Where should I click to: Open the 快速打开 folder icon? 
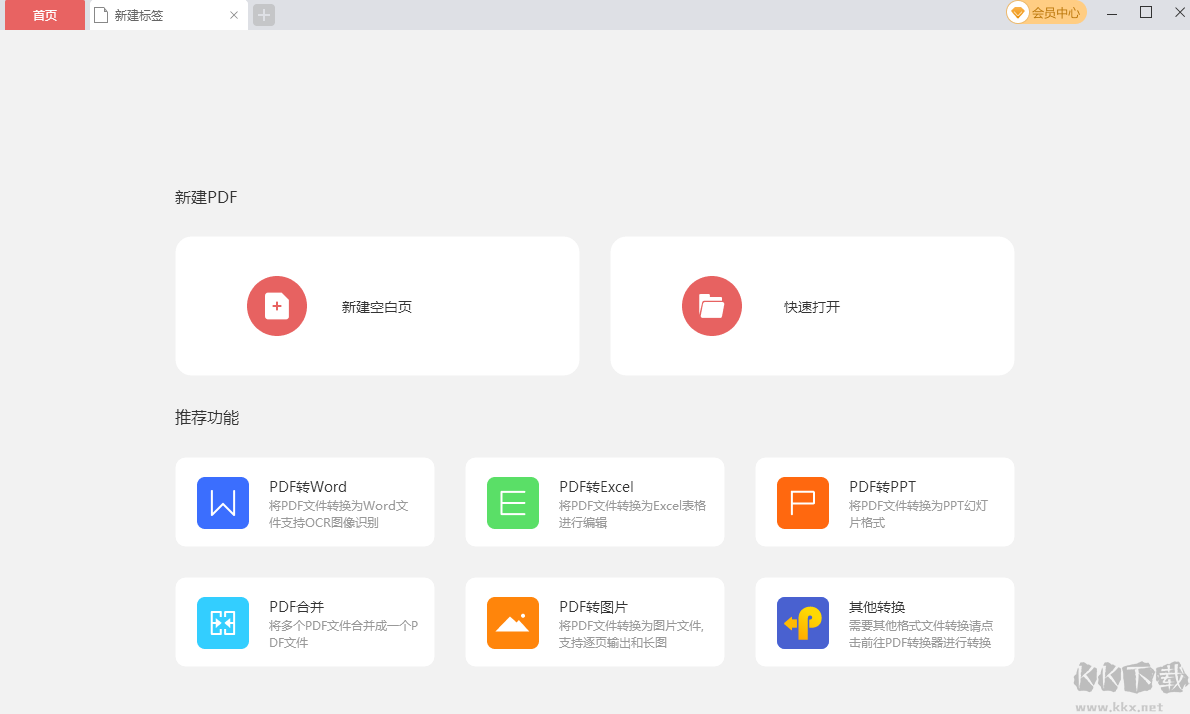click(x=712, y=306)
